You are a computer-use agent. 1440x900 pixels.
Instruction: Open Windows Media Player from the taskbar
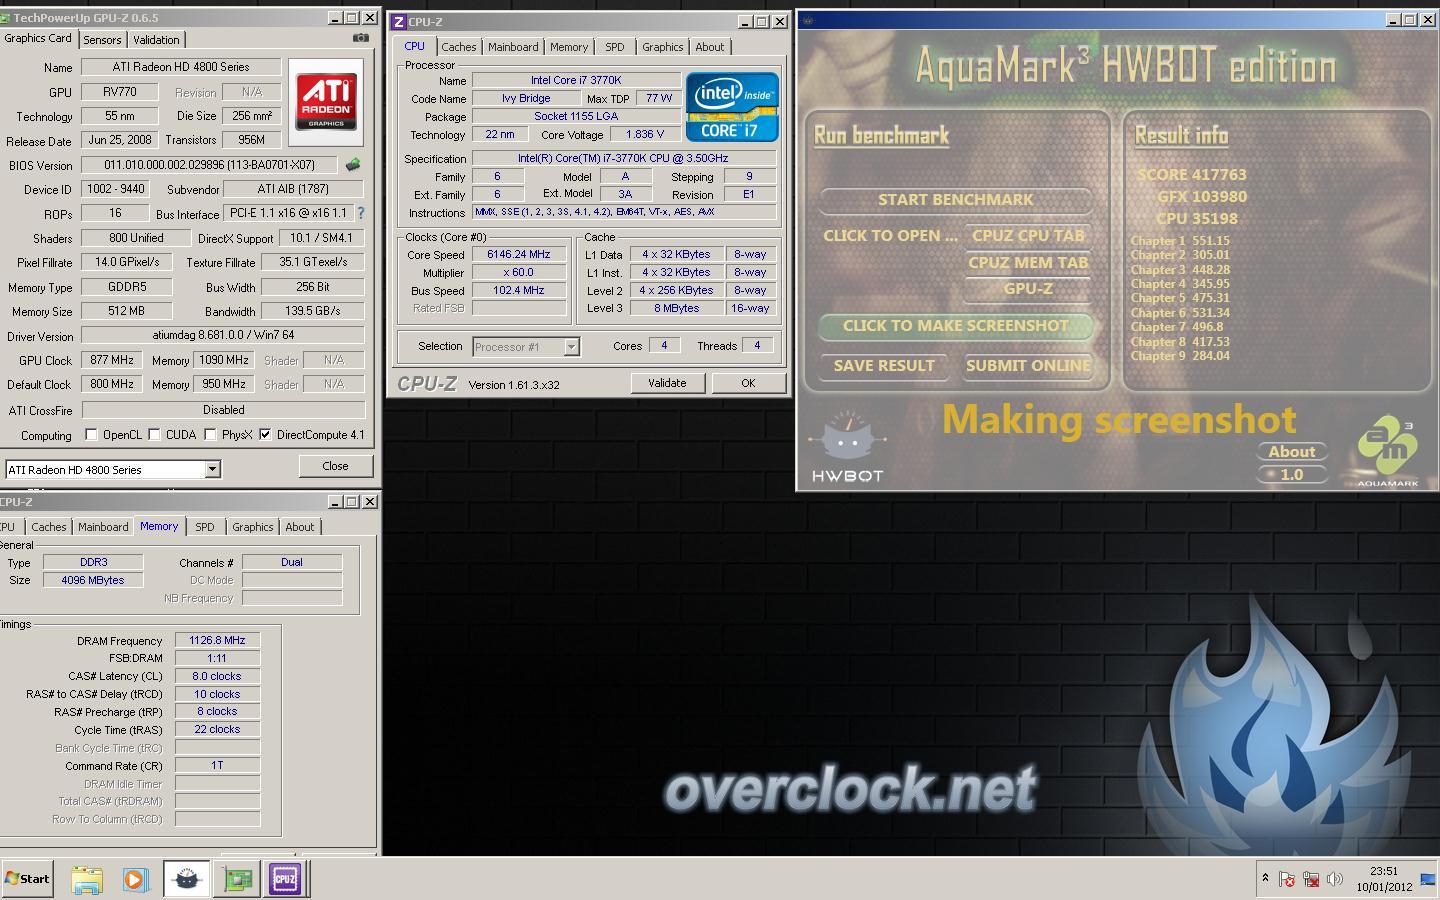coord(135,879)
